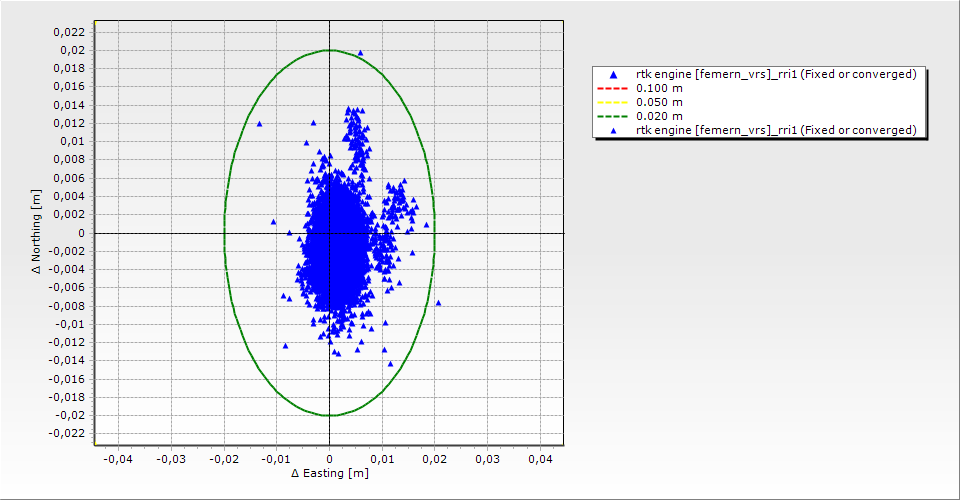Click the bottom of the green ellipse
The image size is (960, 500).
tap(329, 415)
